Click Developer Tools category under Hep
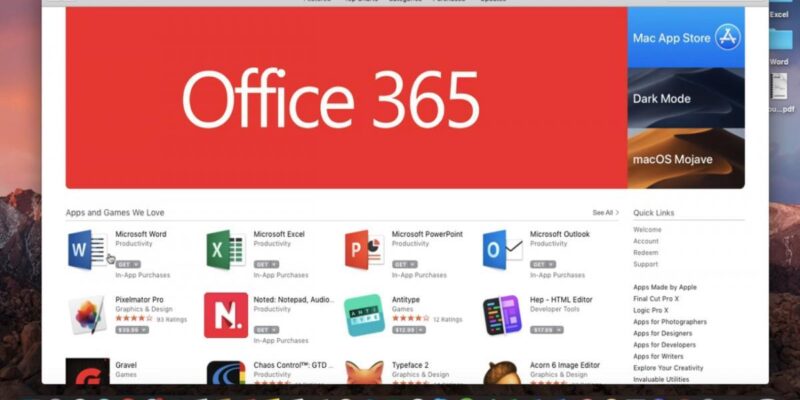Screen dimensions: 800x400 click(555, 309)
